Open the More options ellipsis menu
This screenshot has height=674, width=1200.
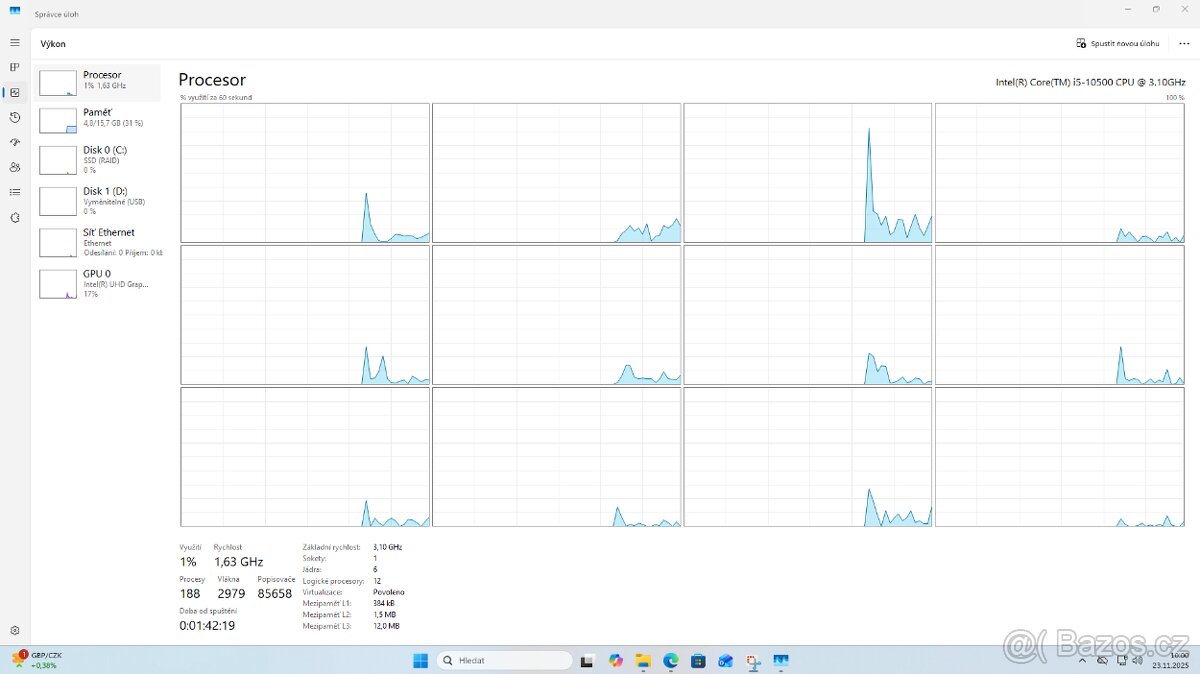(1184, 43)
